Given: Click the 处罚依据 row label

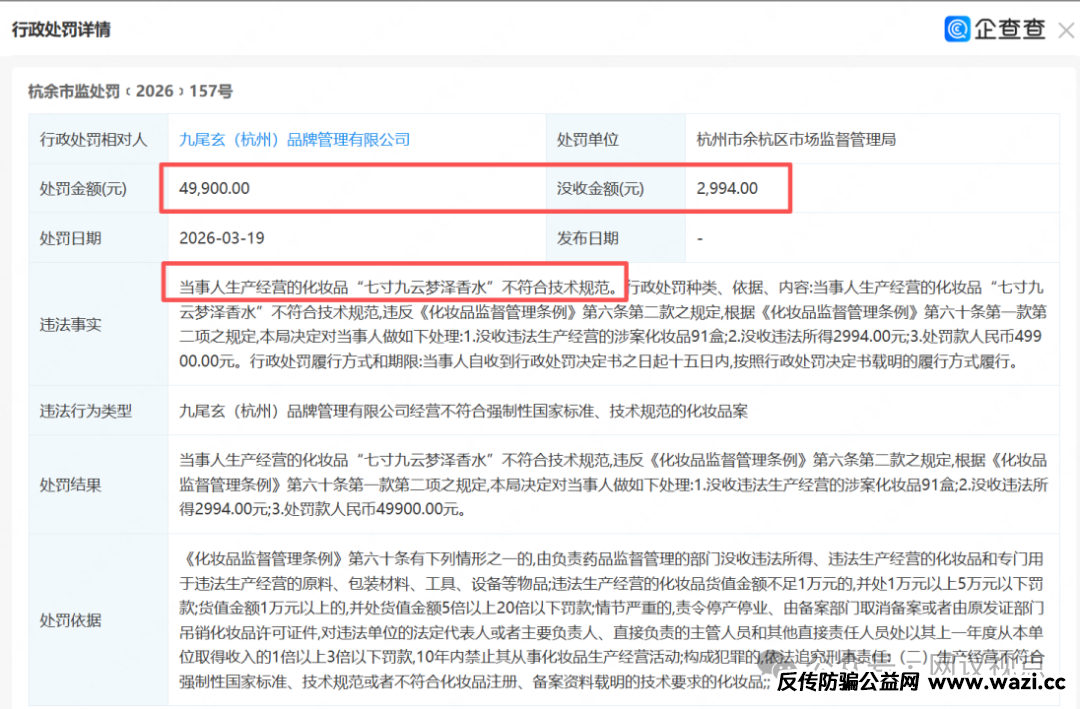Looking at the screenshot, I should tap(70, 620).
